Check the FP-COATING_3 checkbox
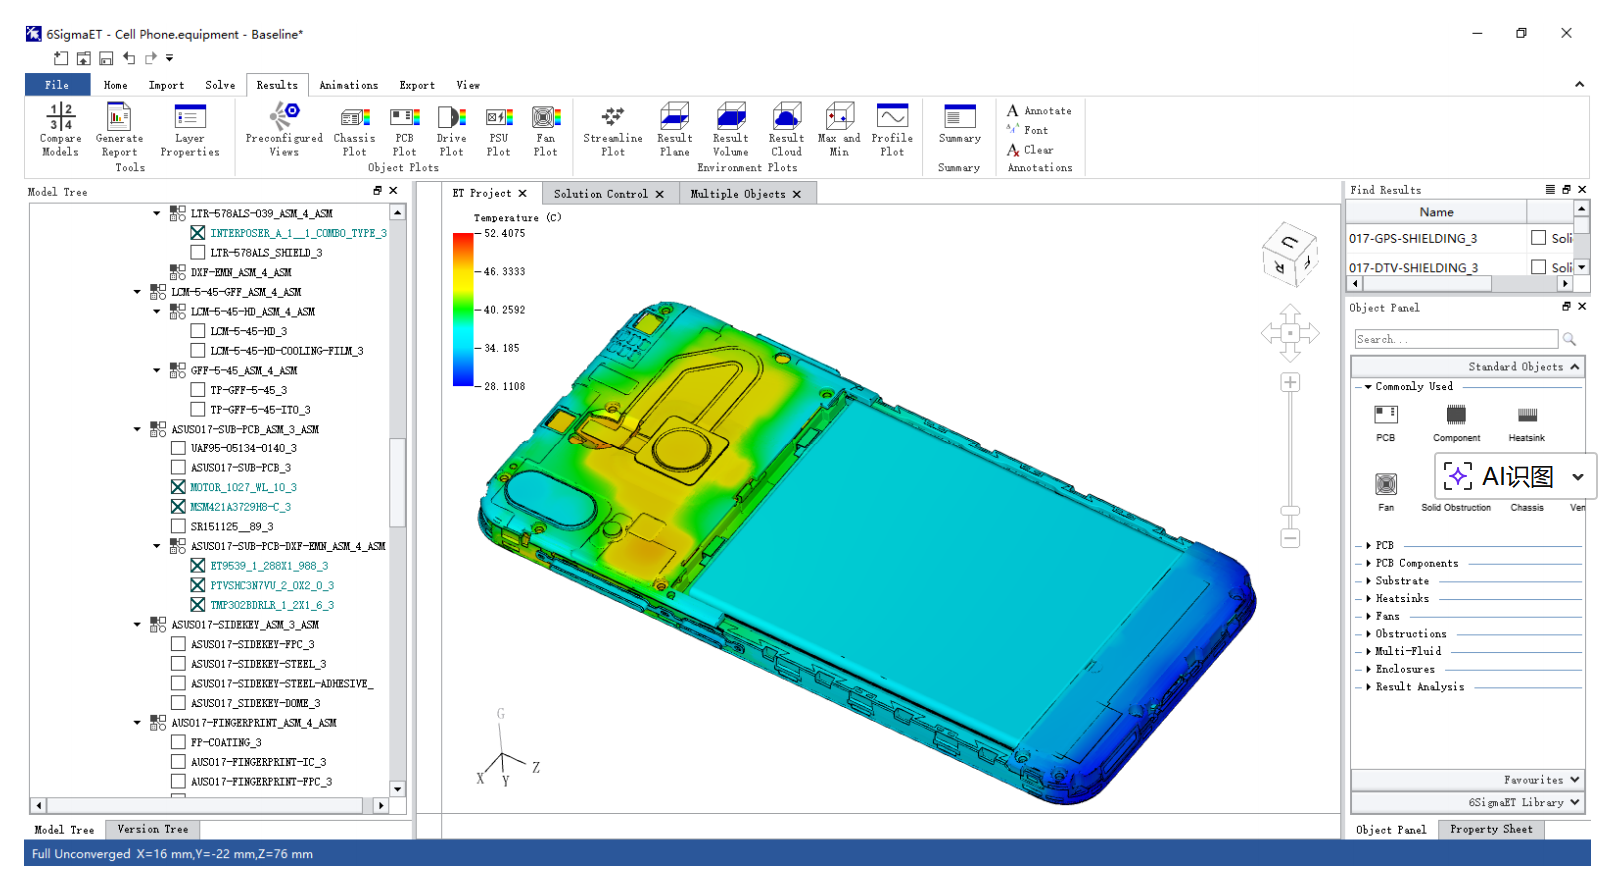Screen dimensions: 1606x872 point(178,742)
